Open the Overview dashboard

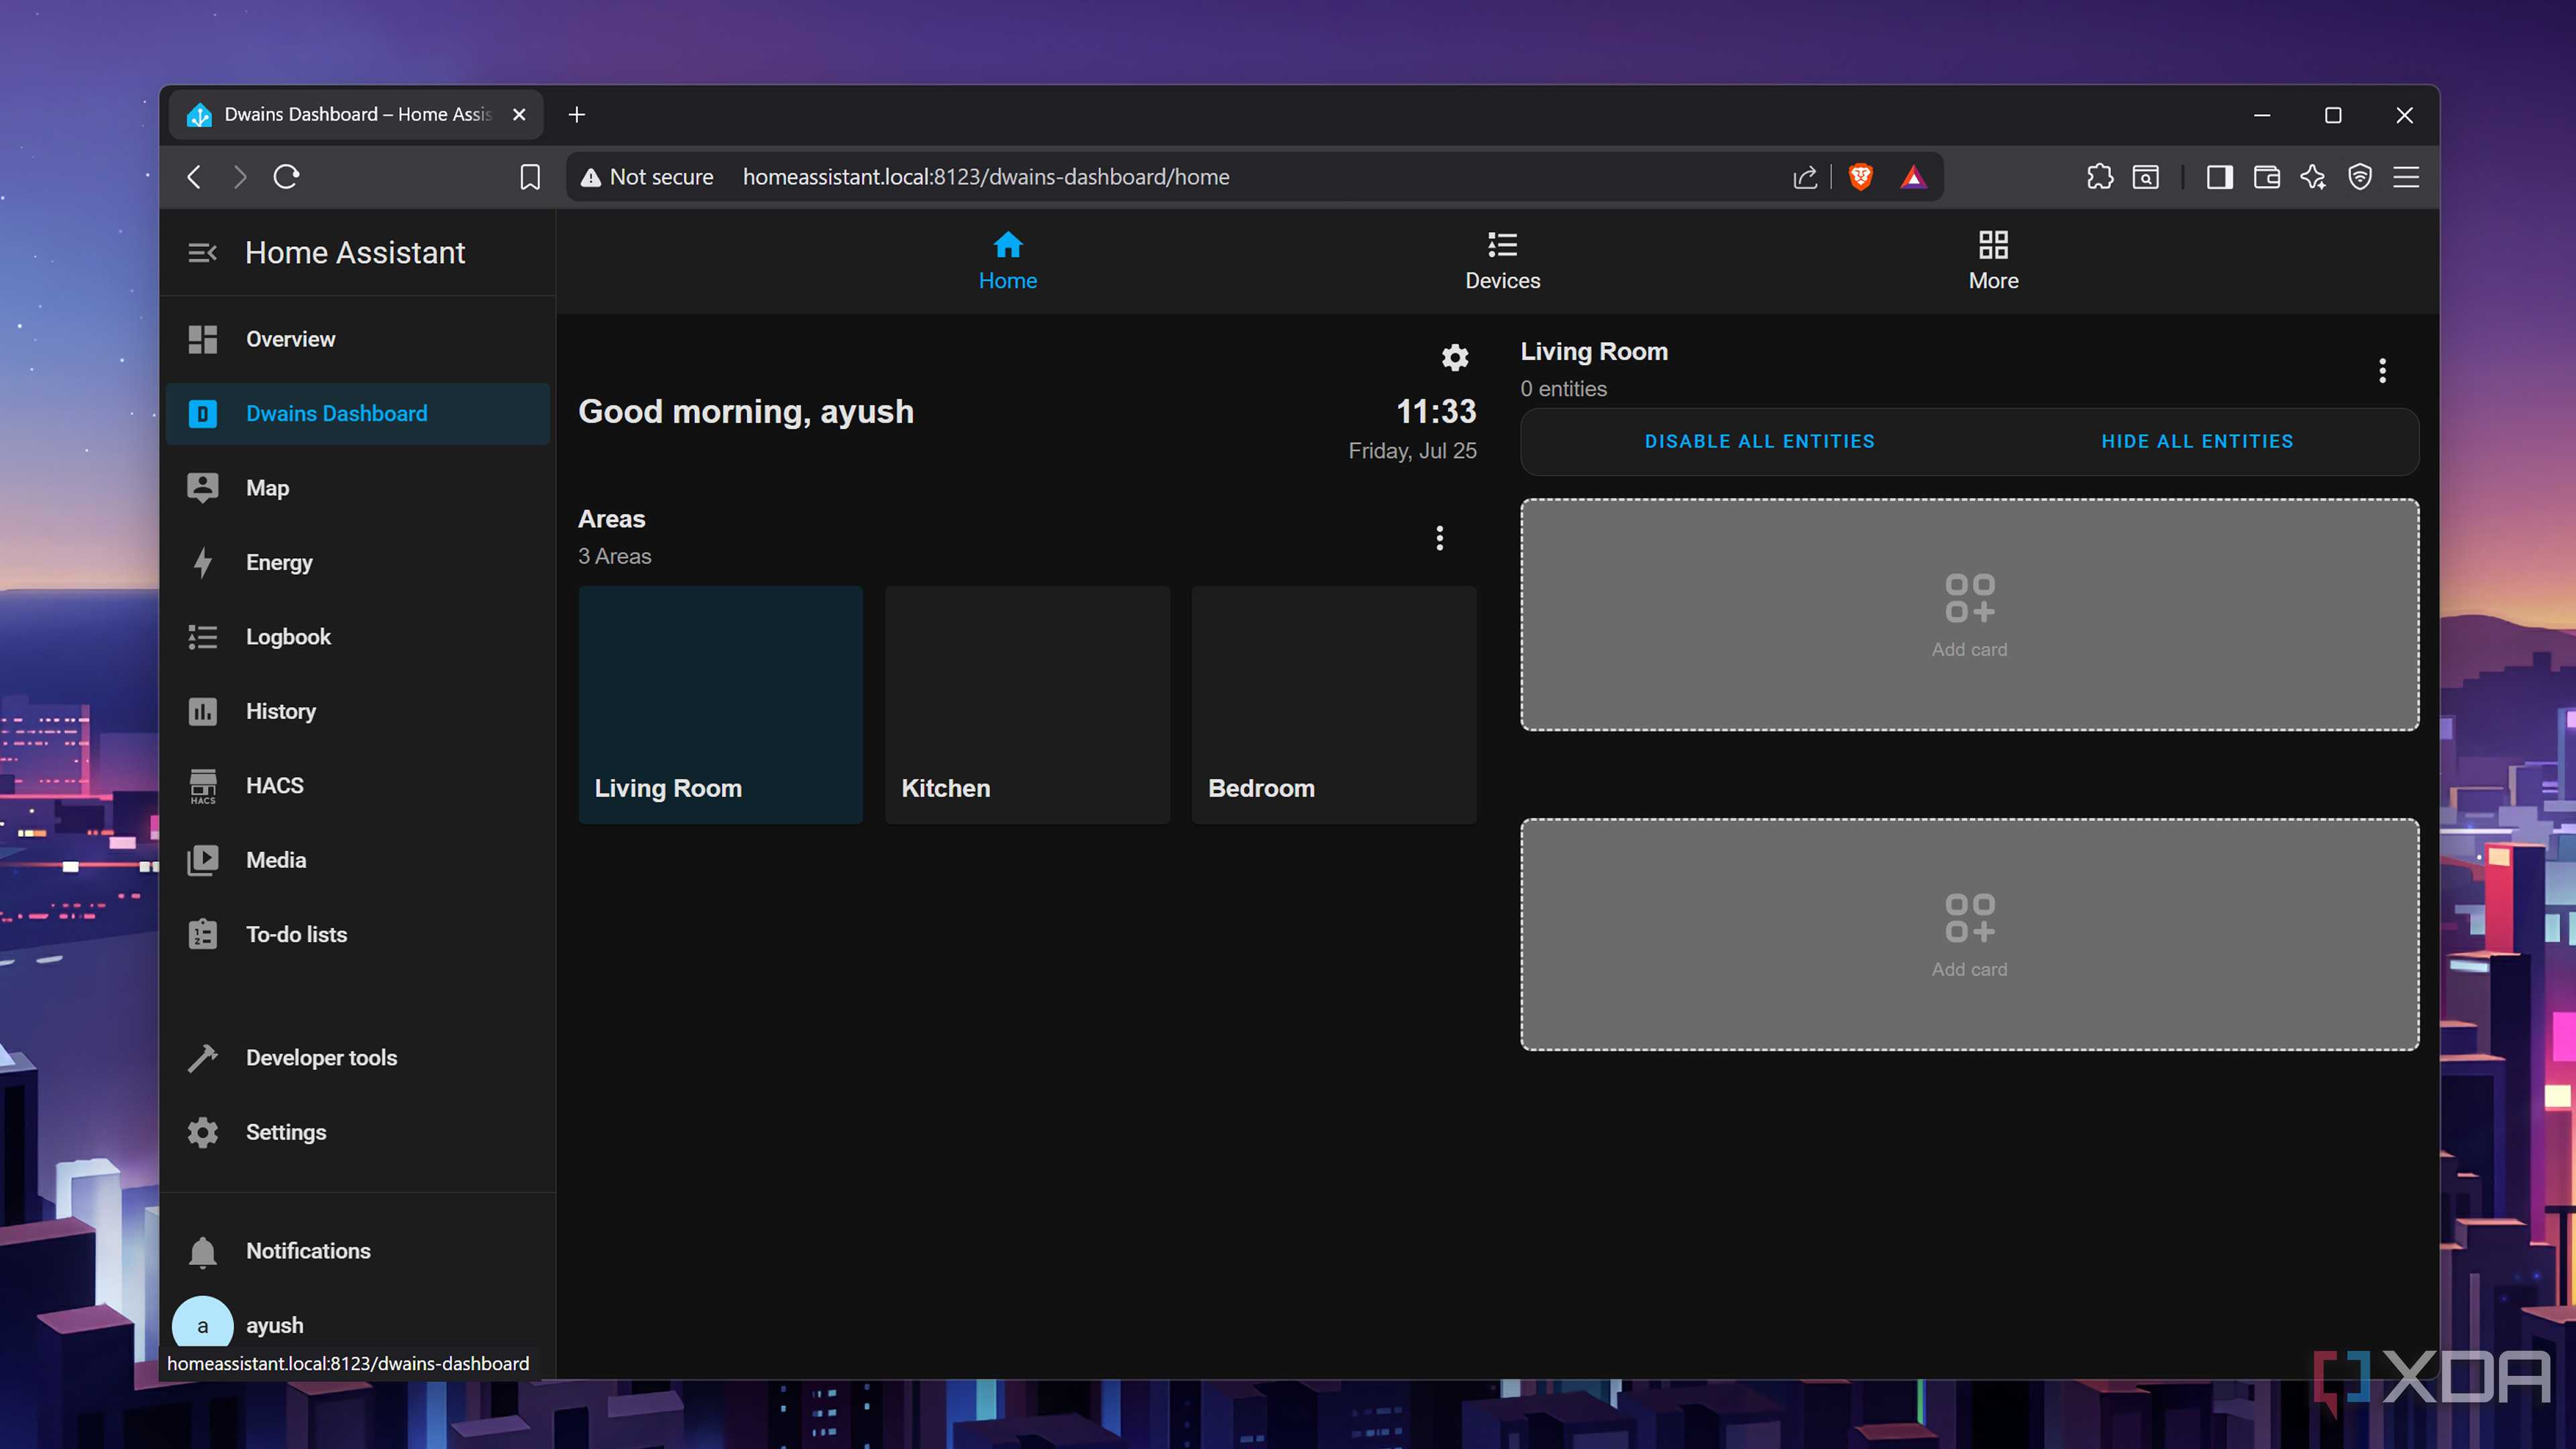coord(357,339)
